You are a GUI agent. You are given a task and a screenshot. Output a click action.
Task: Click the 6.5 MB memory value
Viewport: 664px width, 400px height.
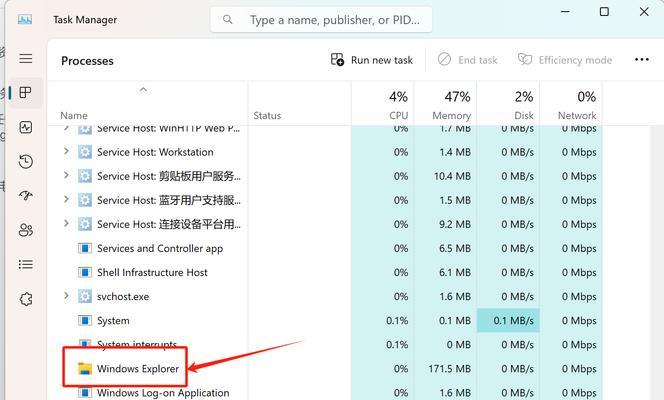pos(455,248)
